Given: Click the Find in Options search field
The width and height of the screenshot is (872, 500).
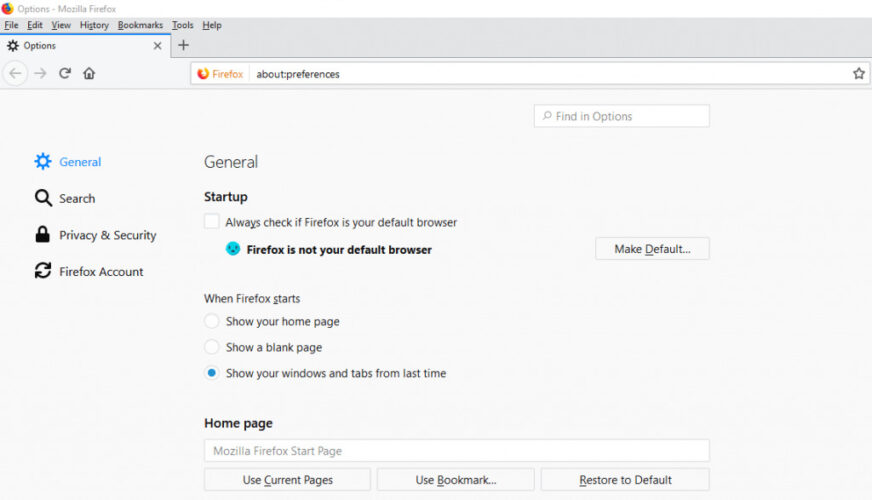Looking at the screenshot, I should (x=622, y=116).
